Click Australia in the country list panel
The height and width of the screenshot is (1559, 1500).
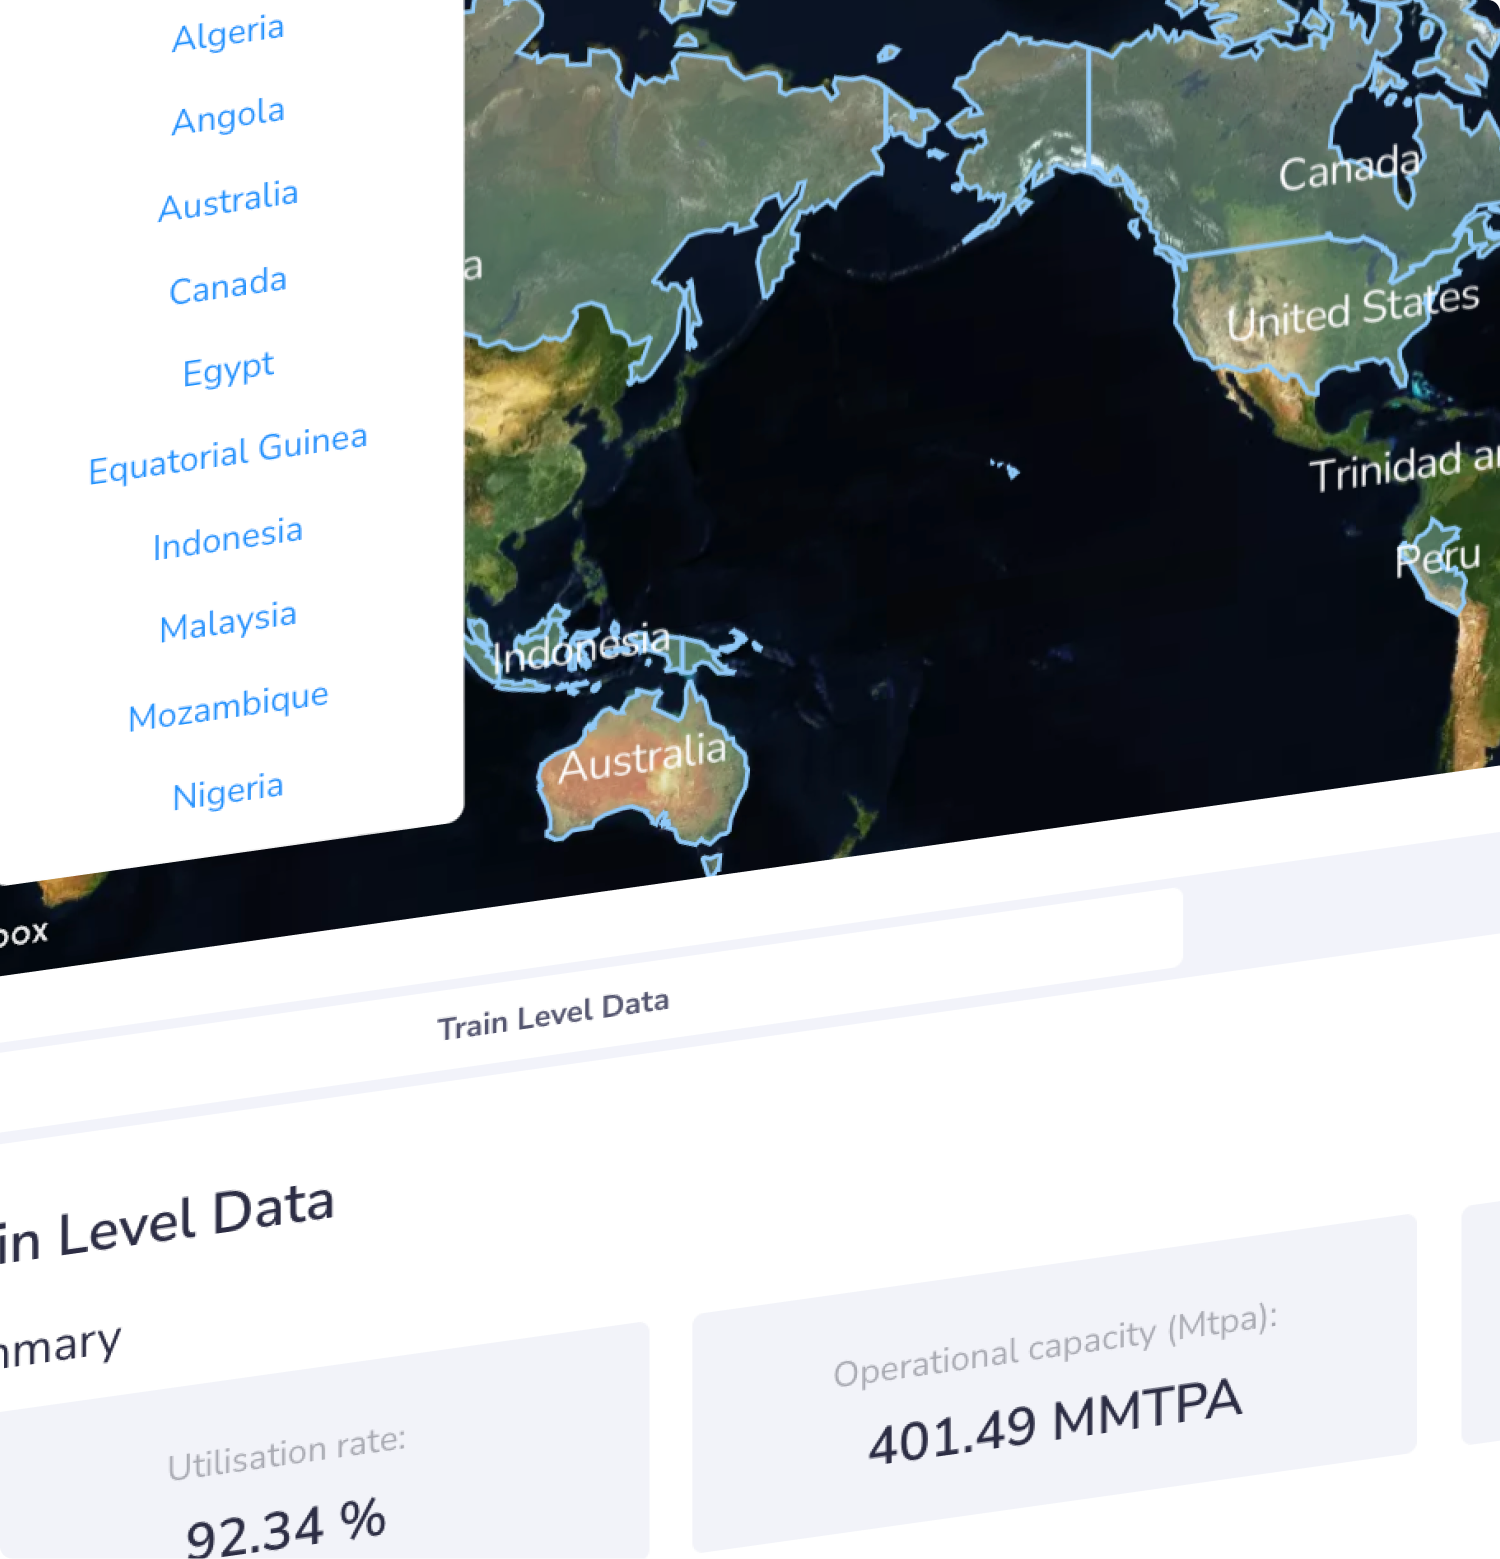tap(228, 201)
